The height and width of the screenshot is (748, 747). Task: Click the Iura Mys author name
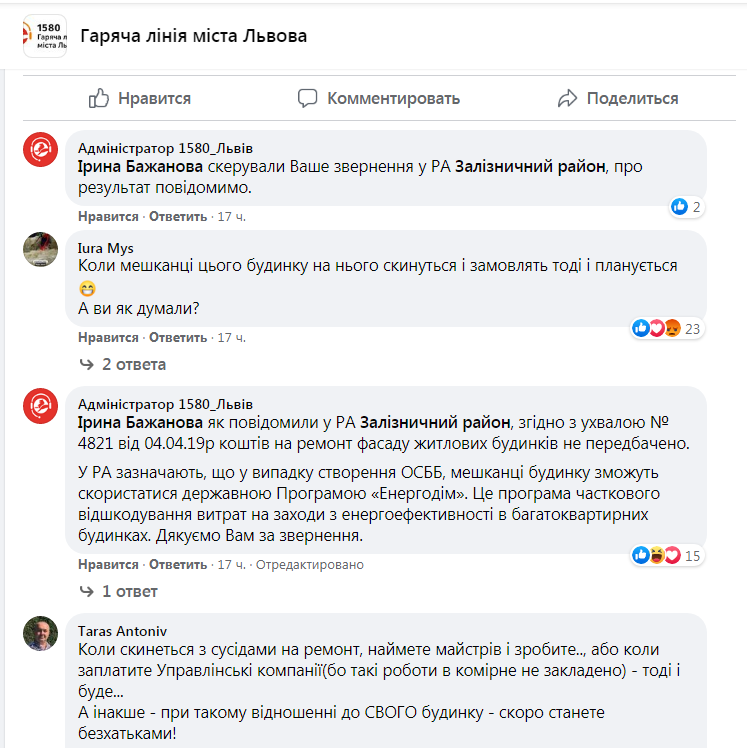(105, 248)
